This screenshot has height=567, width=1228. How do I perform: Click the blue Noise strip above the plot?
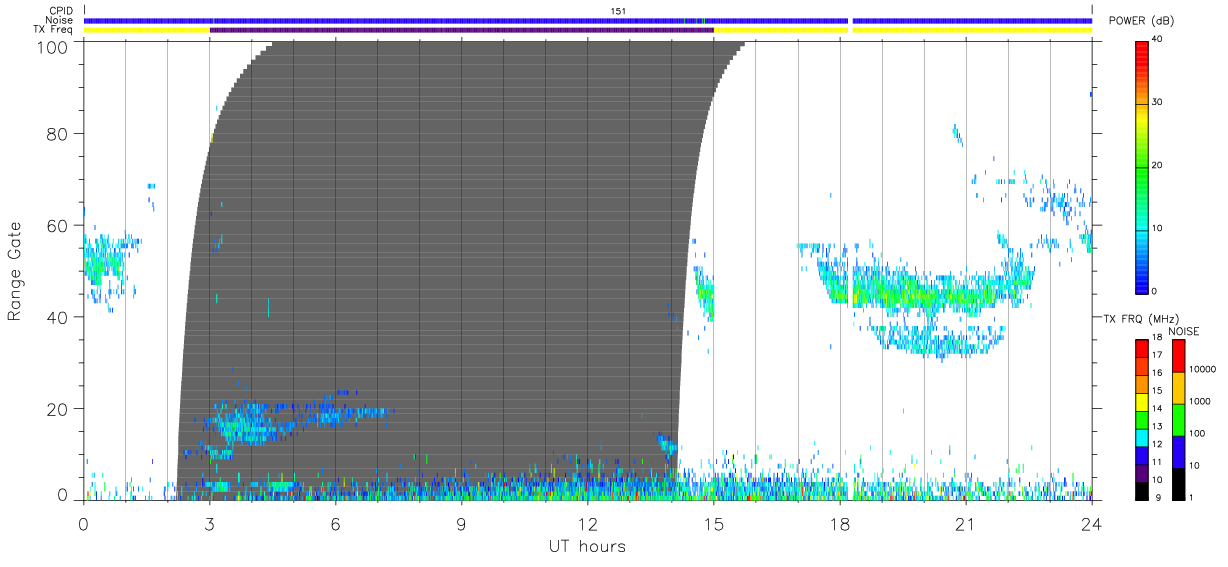tap(588, 20)
